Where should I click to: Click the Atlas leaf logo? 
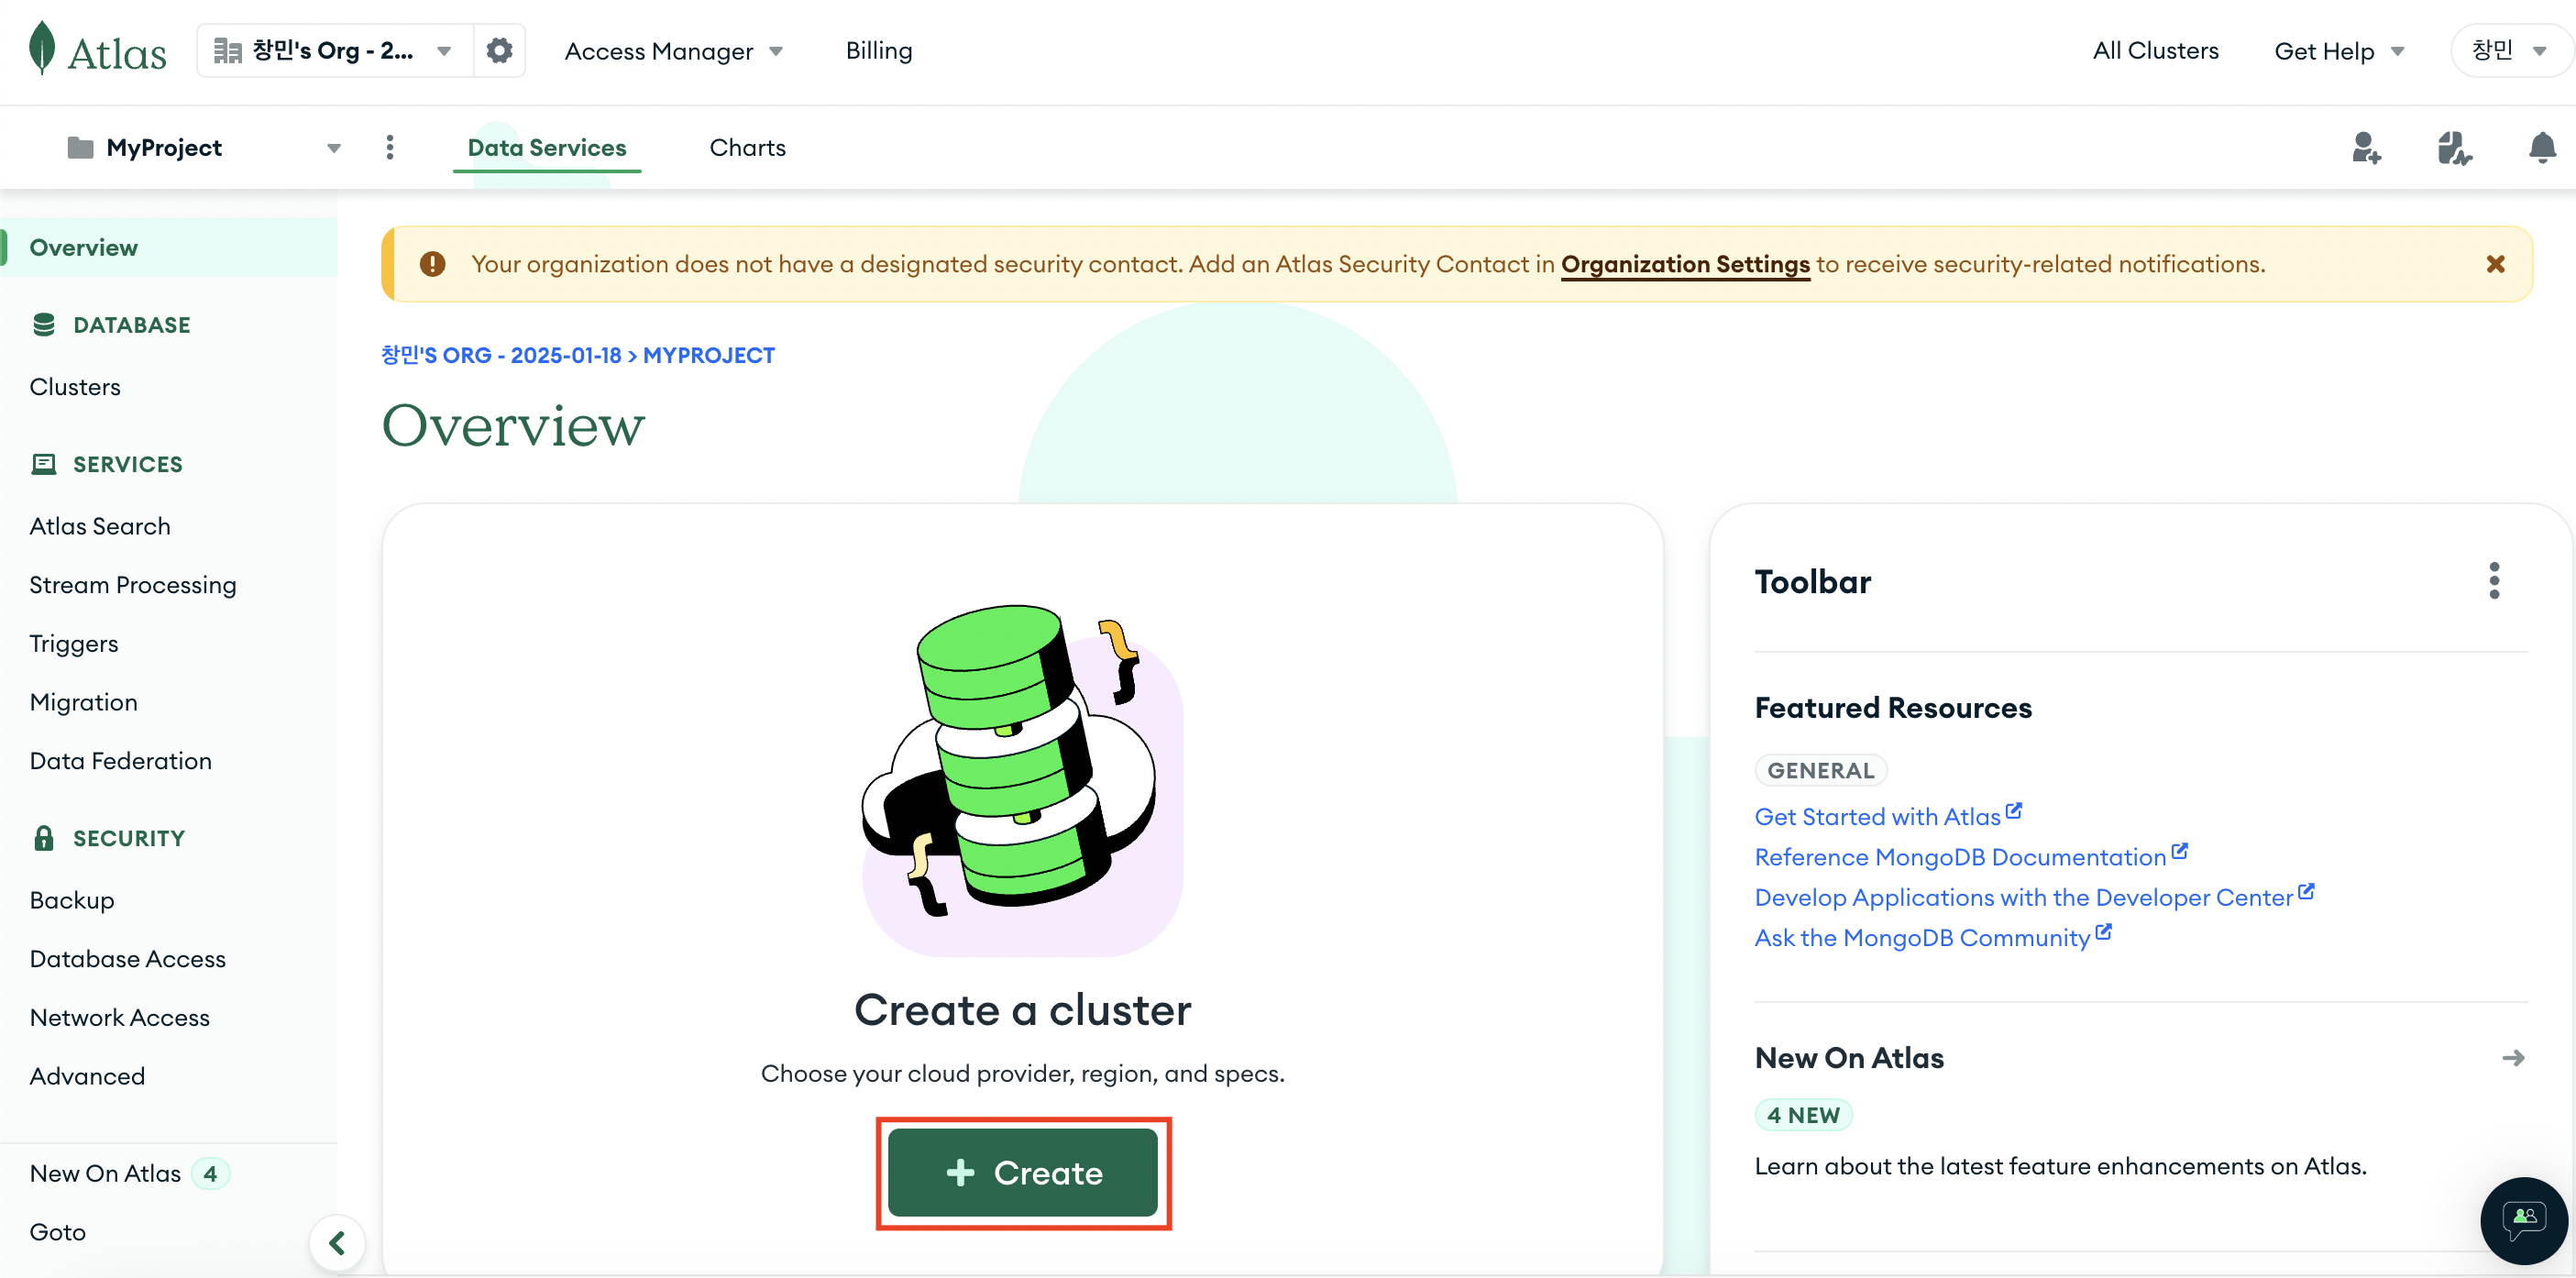(x=42, y=49)
